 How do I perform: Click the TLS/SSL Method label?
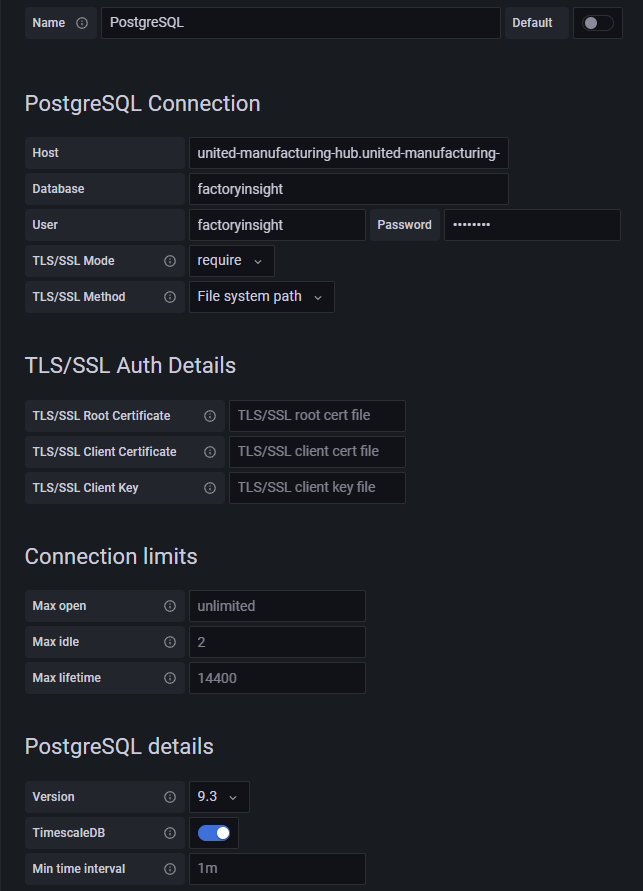79,297
